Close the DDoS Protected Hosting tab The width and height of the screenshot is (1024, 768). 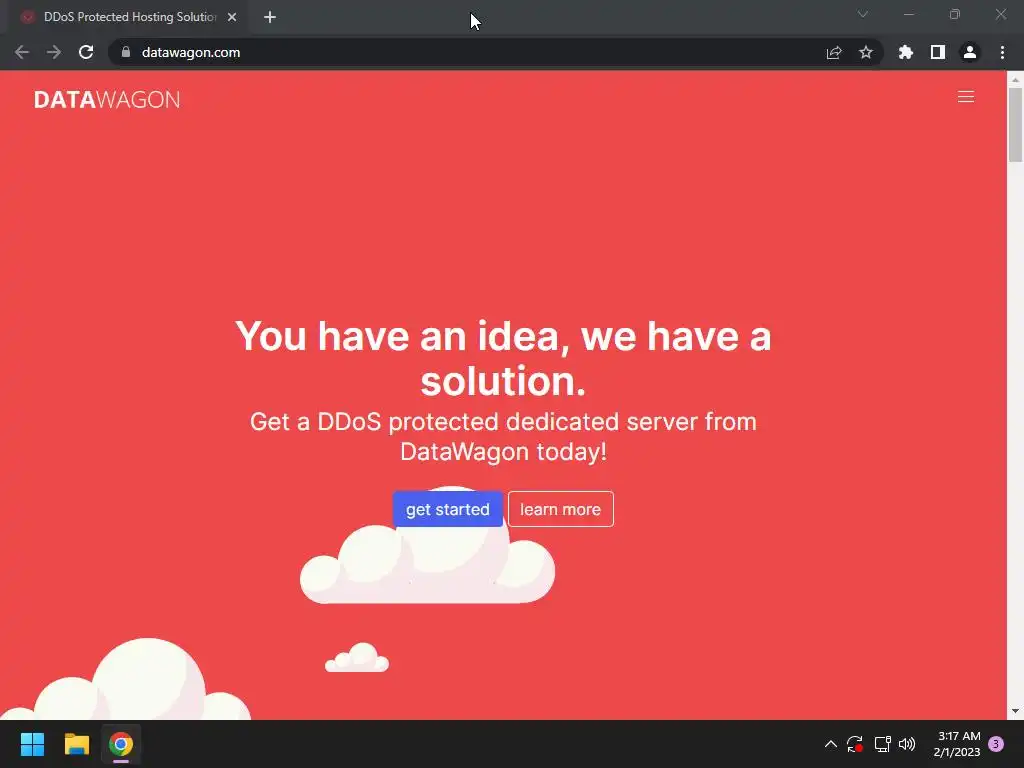(x=232, y=17)
